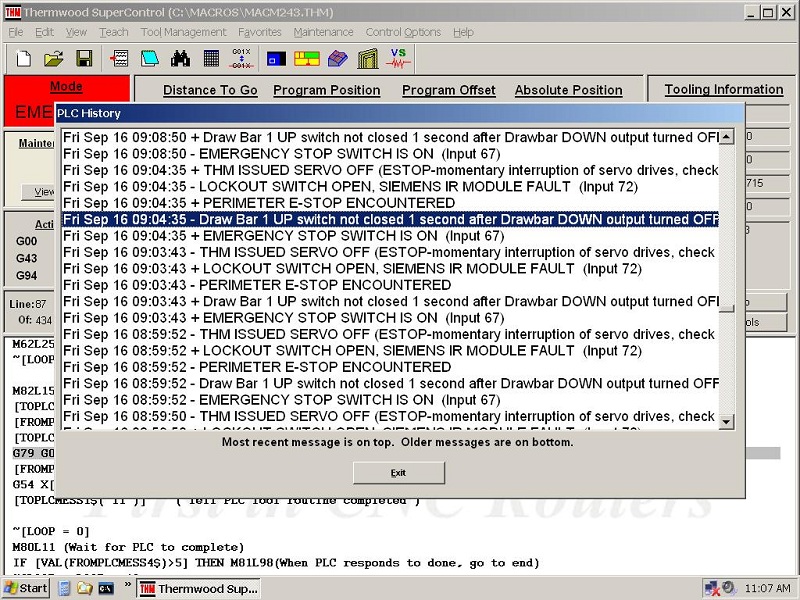
Task: Click the network disconnected tray icon
Action: tap(712, 589)
